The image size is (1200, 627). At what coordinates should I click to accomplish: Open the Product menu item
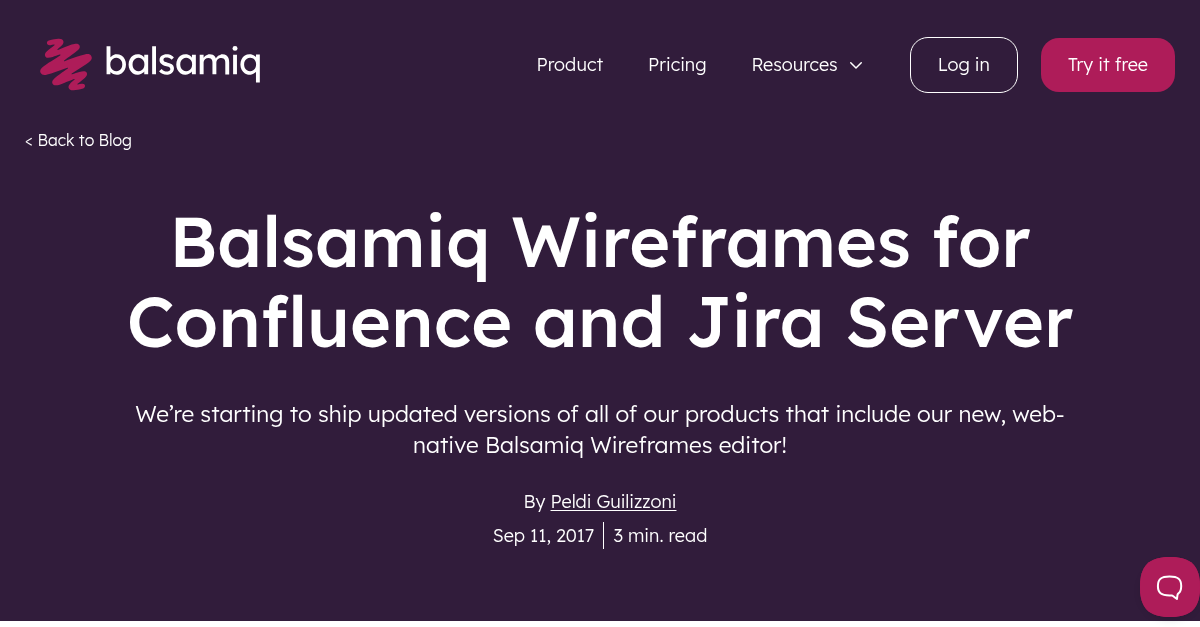tap(569, 65)
